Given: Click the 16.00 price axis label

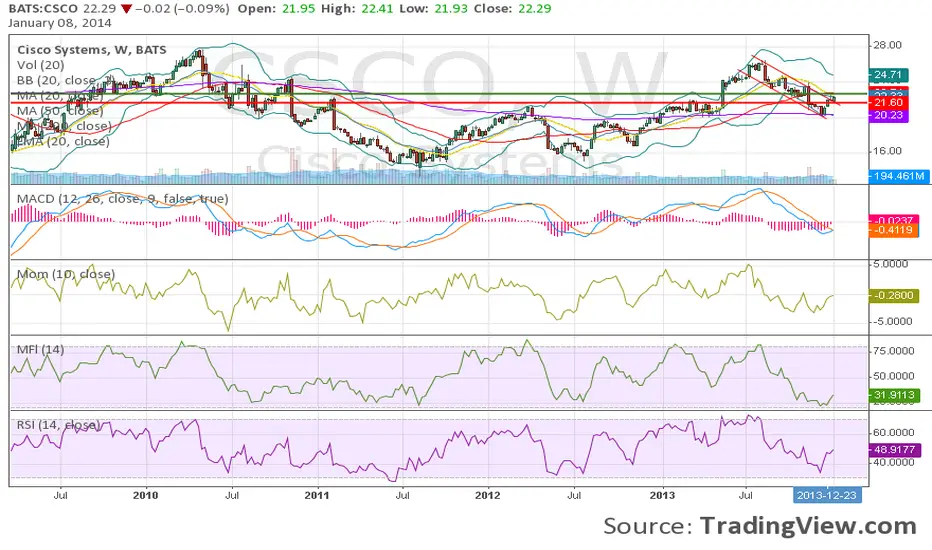Looking at the screenshot, I should pos(887,151).
